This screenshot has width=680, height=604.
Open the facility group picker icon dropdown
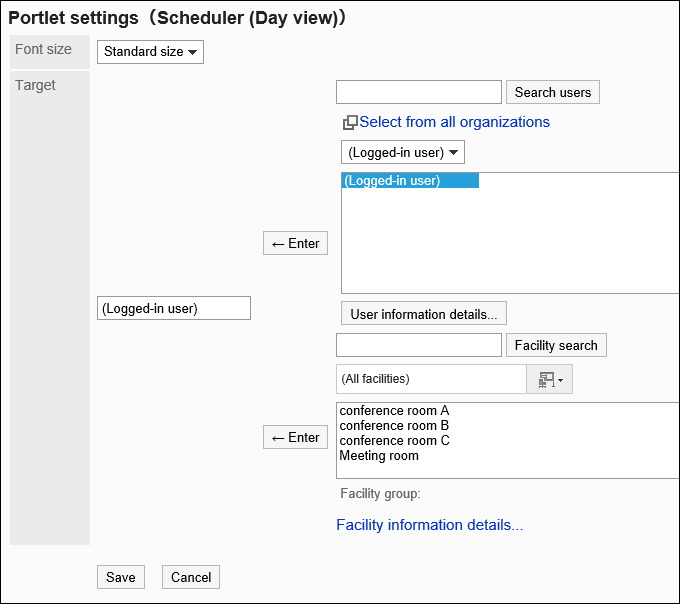(x=549, y=379)
